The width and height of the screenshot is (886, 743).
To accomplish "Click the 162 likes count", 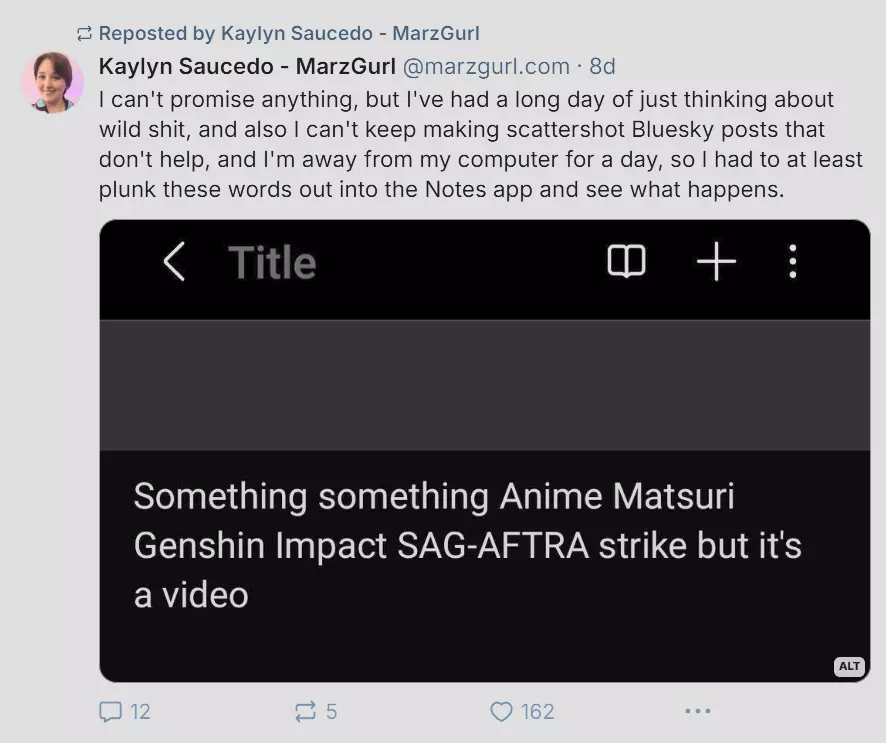I will (537, 711).
